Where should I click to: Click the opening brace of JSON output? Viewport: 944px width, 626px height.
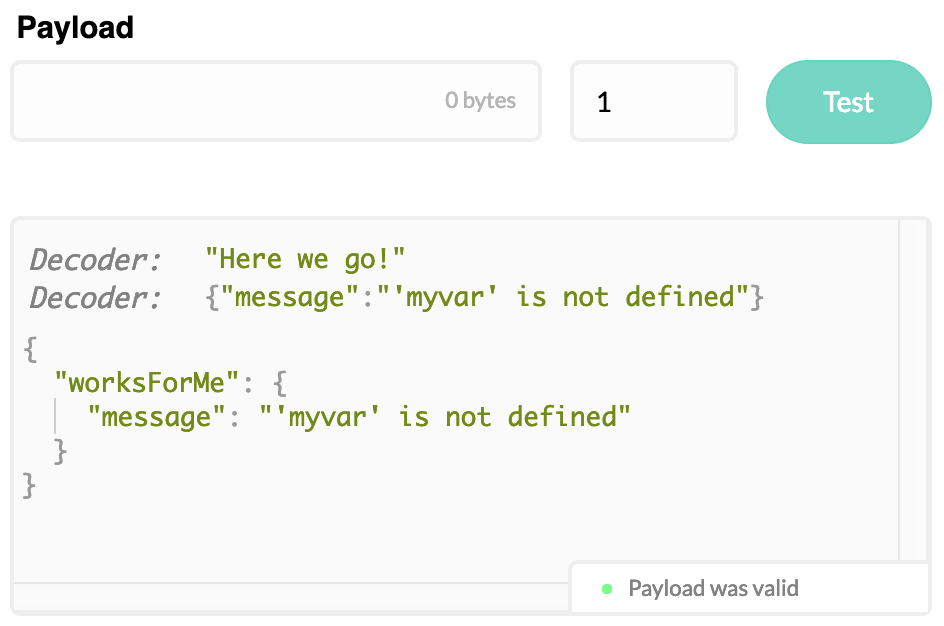click(30, 349)
